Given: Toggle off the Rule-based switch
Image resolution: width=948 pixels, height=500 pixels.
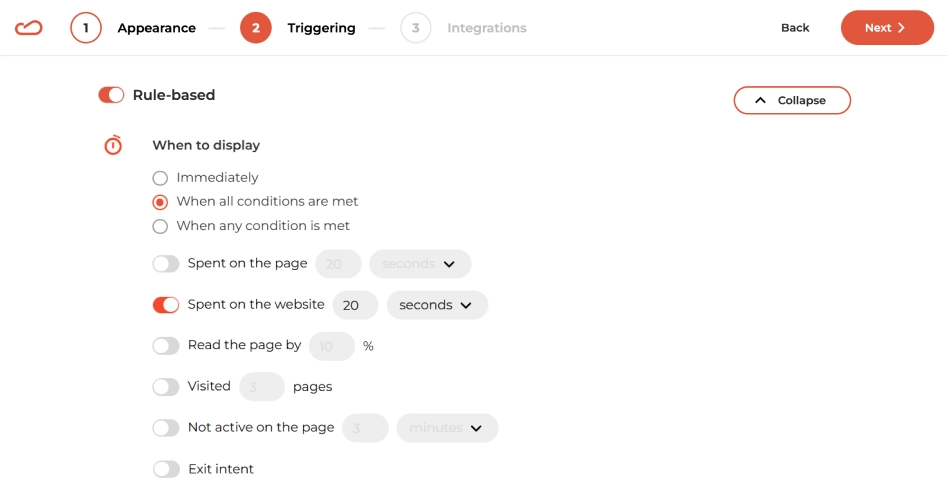Looking at the screenshot, I should click(x=111, y=95).
